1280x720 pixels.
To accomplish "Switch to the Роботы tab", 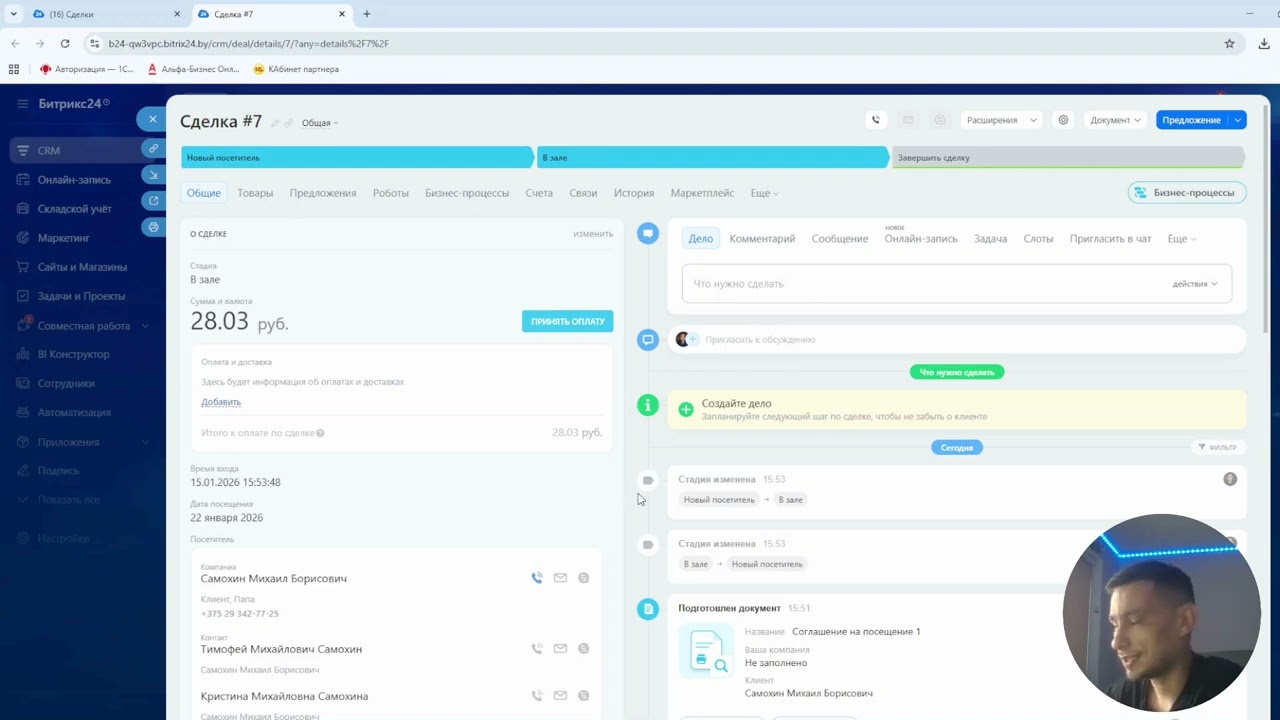I will pos(391,193).
